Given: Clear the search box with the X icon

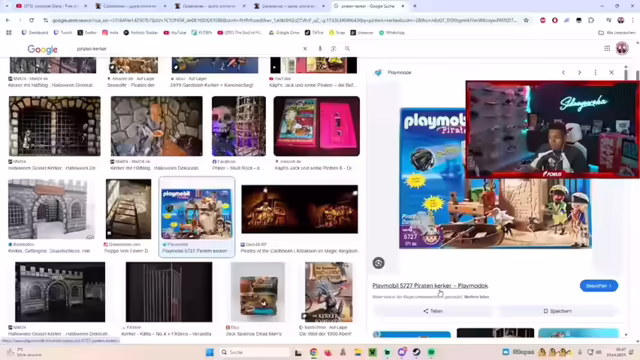Looking at the screenshot, I should pyautogui.click(x=305, y=49).
